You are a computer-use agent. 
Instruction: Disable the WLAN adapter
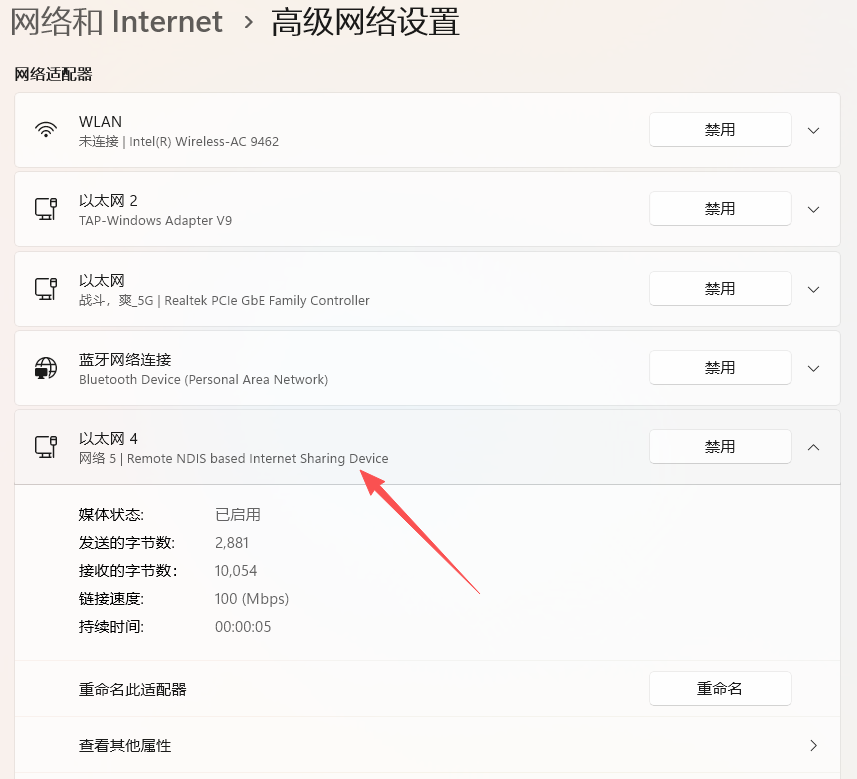click(720, 129)
